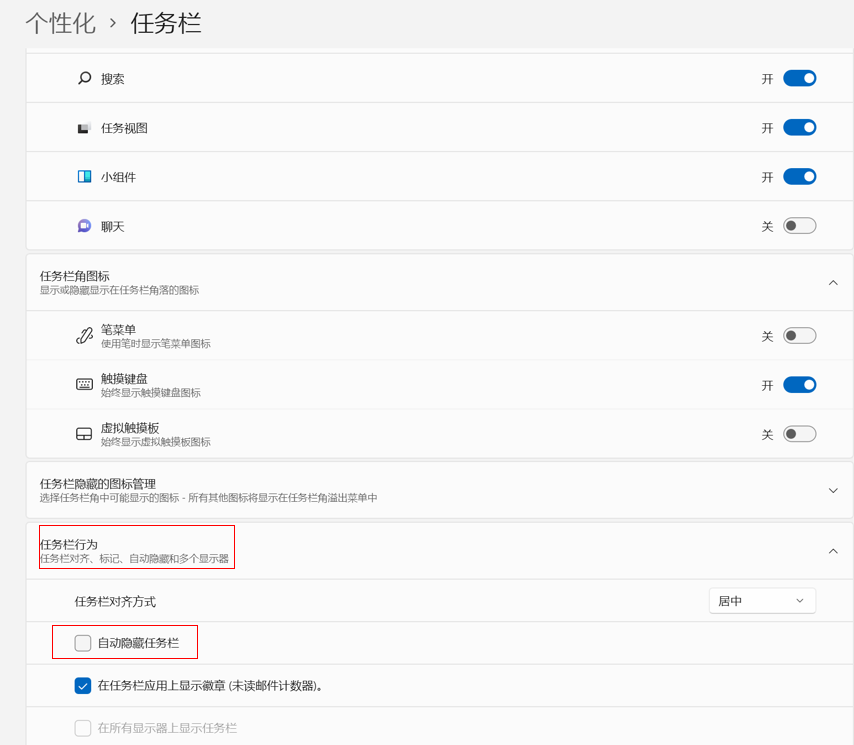Click the Pen menu icon
This screenshot has height=745, width=854.
(x=84, y=336)
